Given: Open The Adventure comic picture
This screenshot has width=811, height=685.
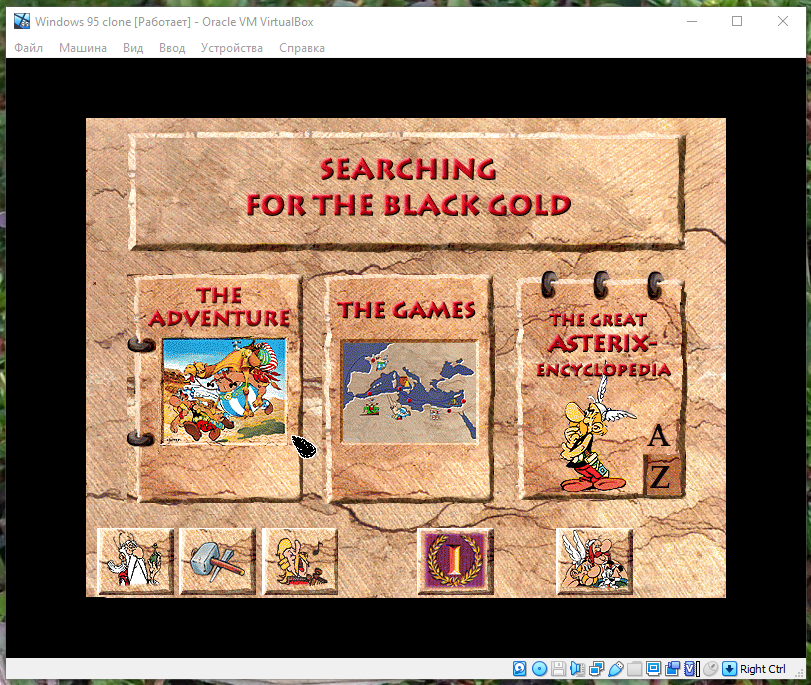Looking at the screenshot, I should click(x=224, y=391).
